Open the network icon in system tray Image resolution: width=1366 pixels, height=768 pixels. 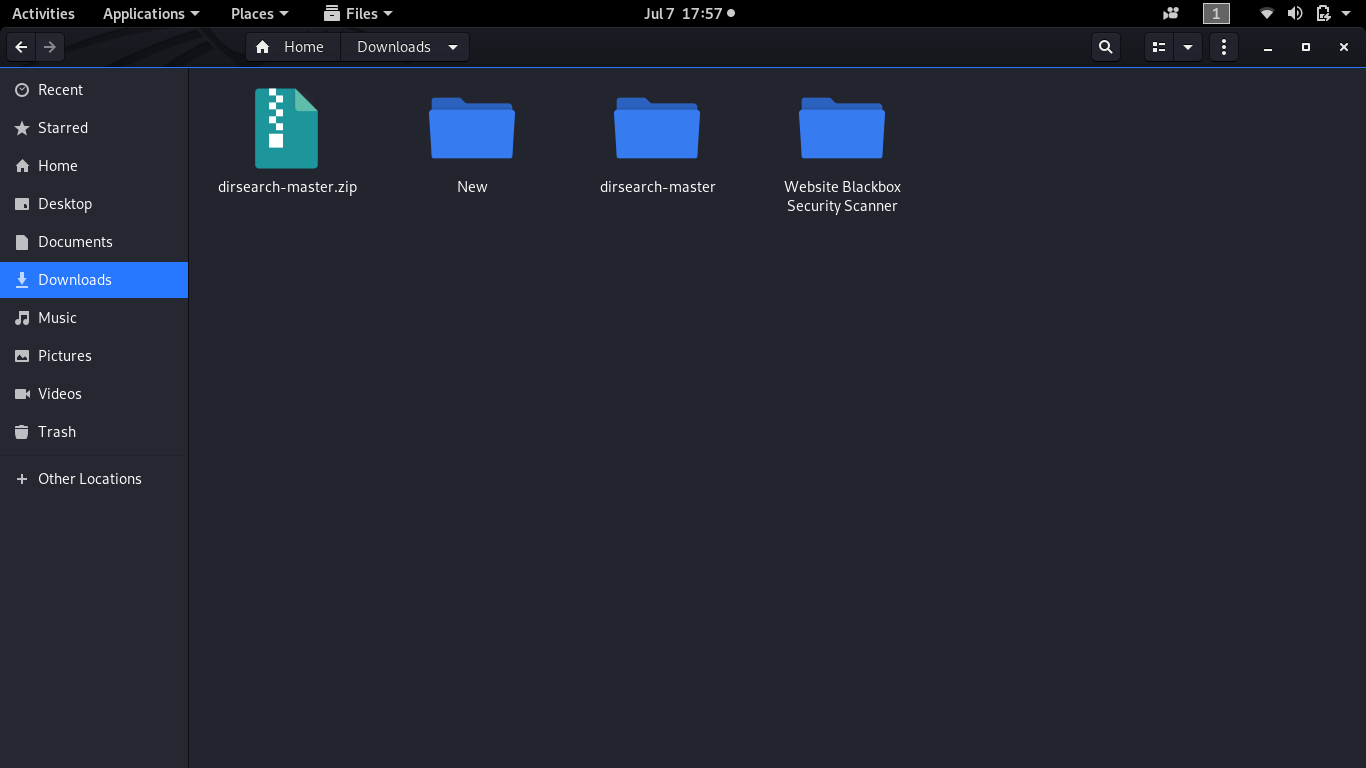(1266, 13)
